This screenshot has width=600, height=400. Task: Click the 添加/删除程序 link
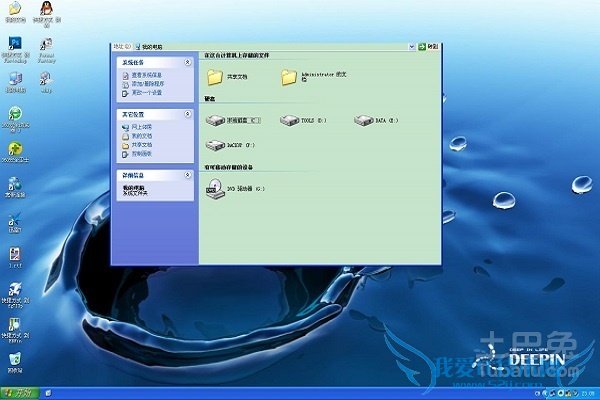143,84
